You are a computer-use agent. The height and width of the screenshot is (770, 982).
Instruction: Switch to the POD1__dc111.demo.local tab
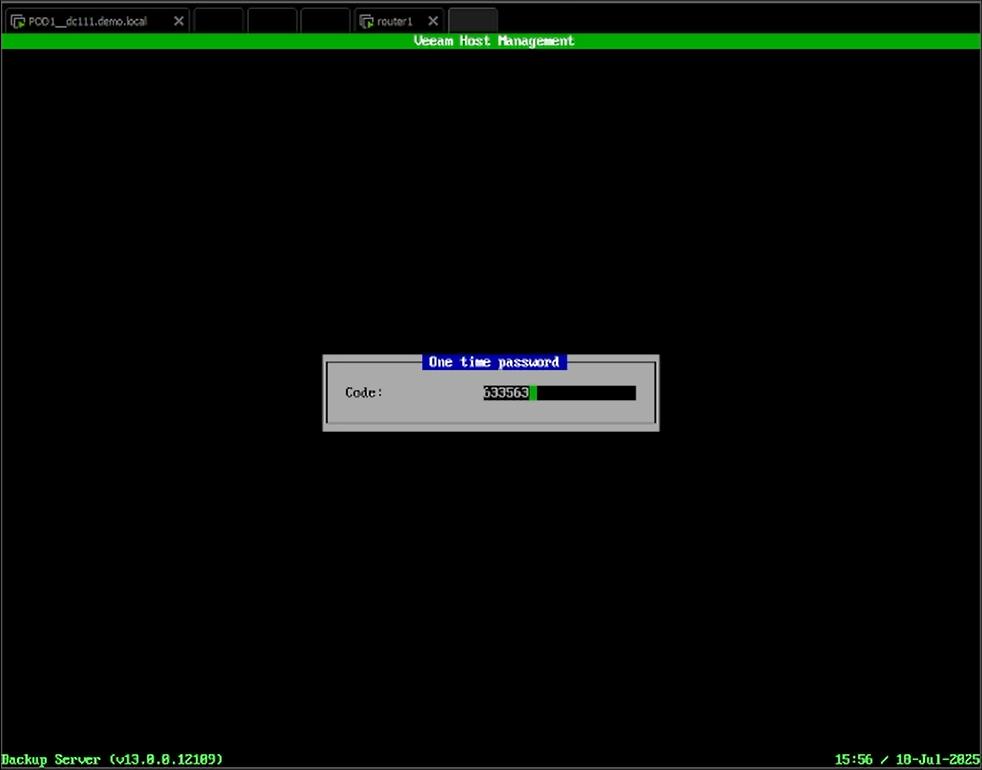(x=88, y=21)
